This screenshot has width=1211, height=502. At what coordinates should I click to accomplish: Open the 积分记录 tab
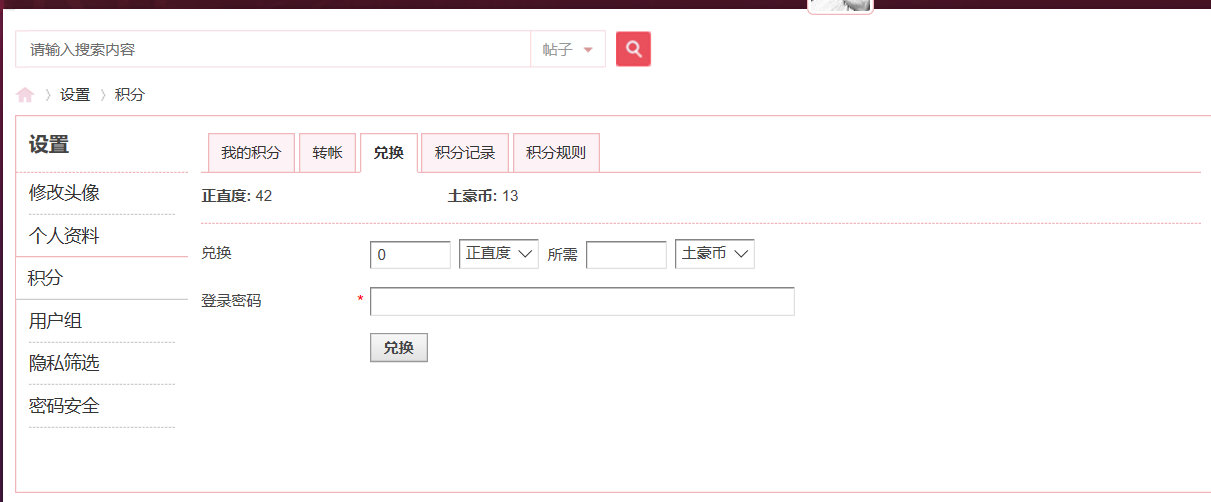(465, 153)
